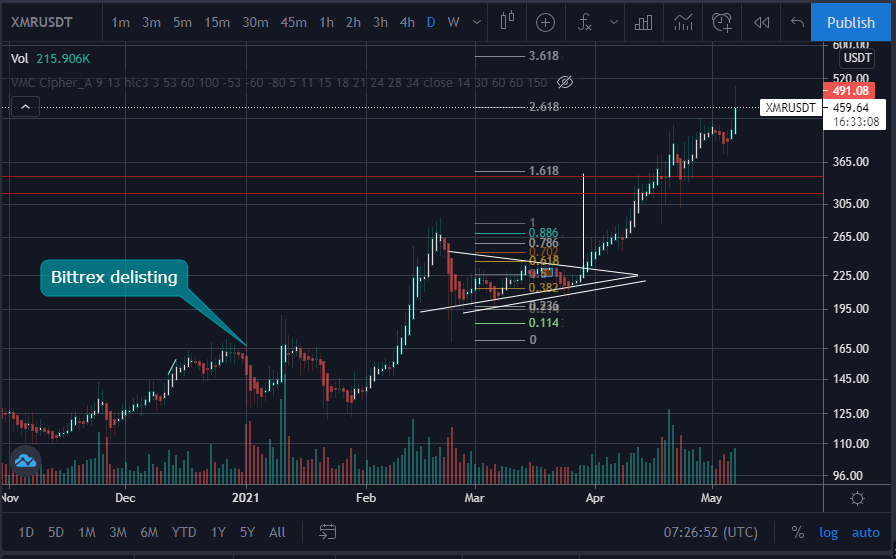This screenshot has width=896, height=559.
Task: Select the 30m timeframe
Action: tap(255, 22)
